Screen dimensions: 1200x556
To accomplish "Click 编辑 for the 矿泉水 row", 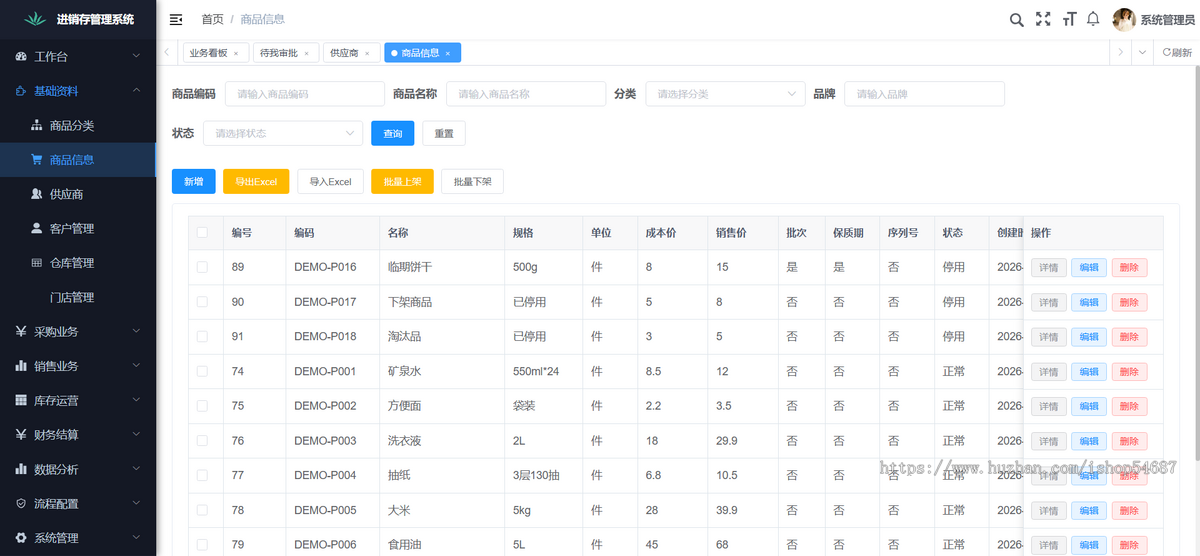I will (x=1089, y=371).
